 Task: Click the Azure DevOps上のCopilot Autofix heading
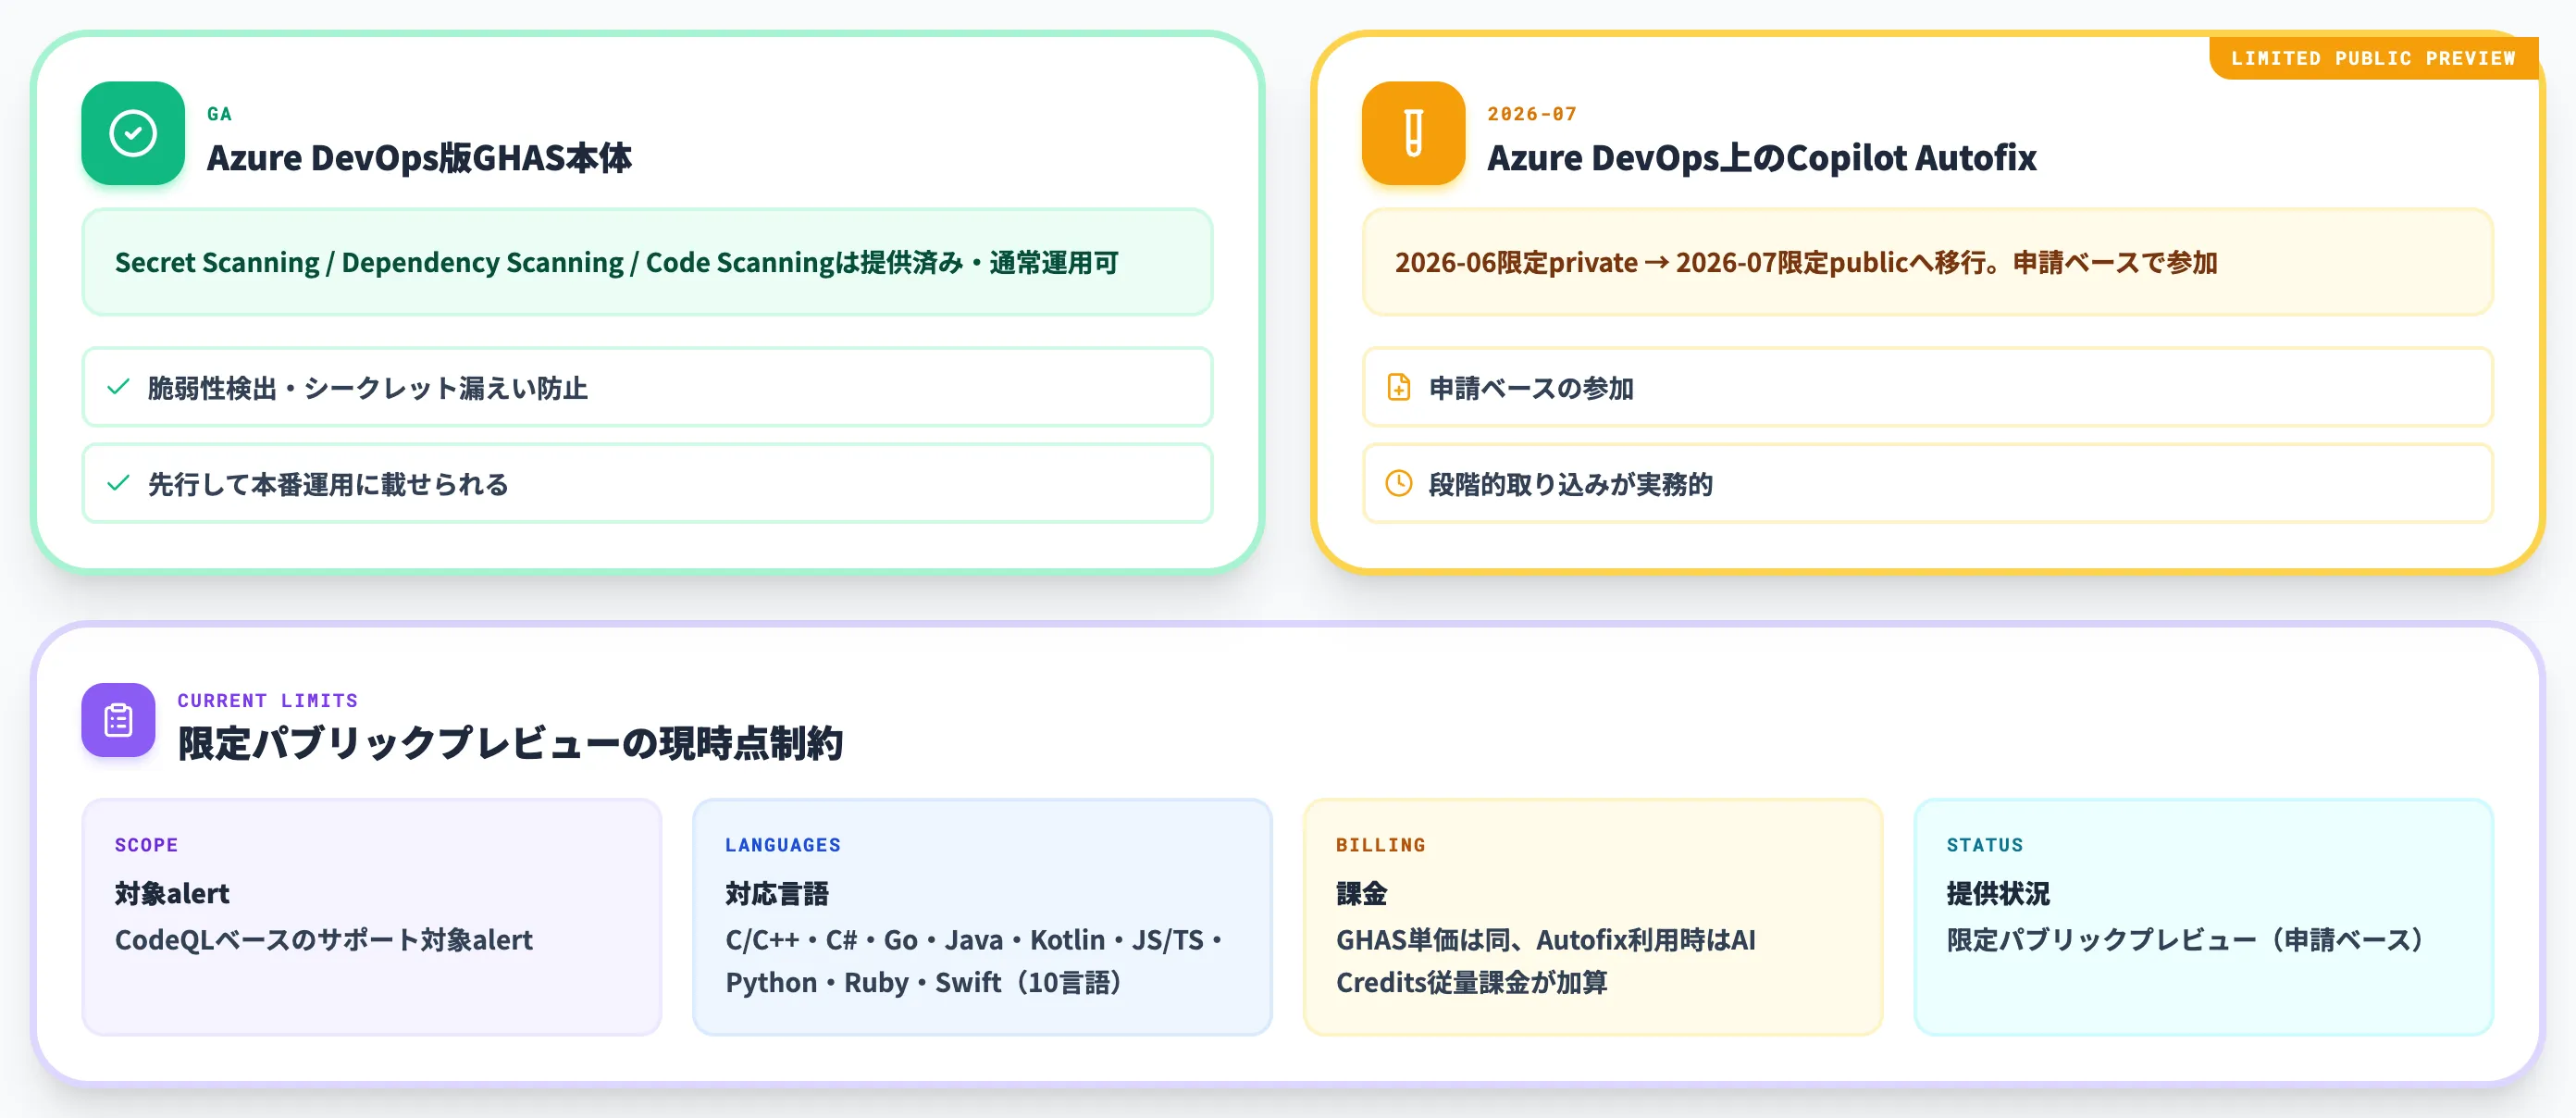[1761, 157]
